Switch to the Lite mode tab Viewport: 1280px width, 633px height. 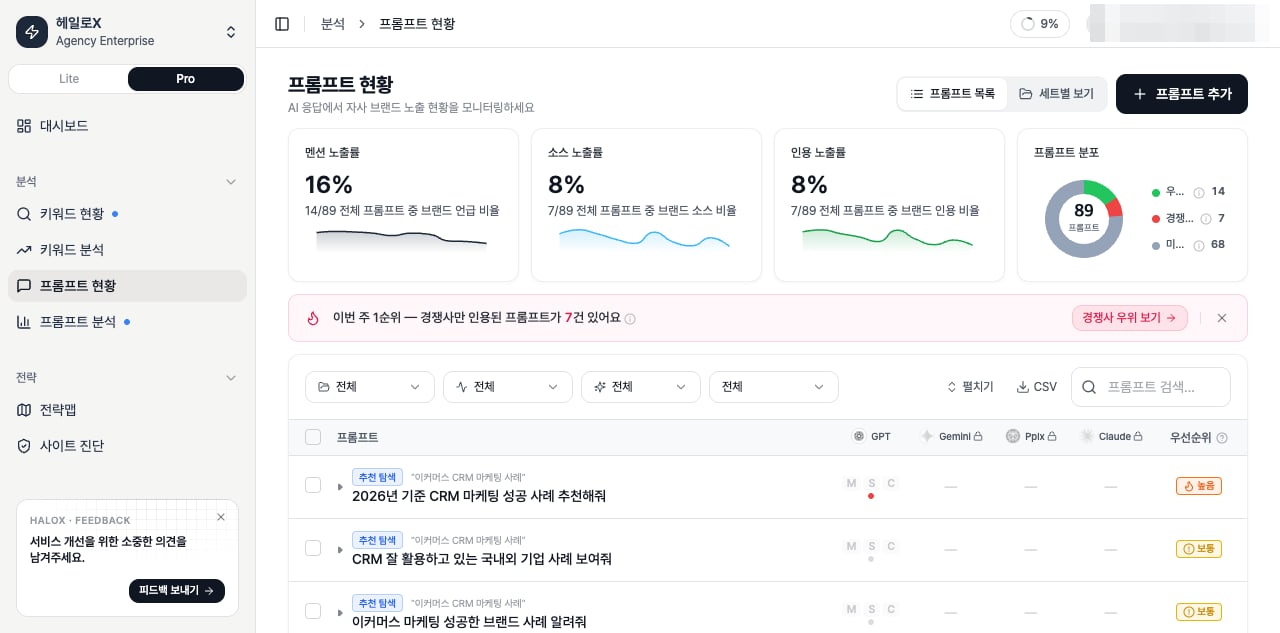[x=69, y=79]
